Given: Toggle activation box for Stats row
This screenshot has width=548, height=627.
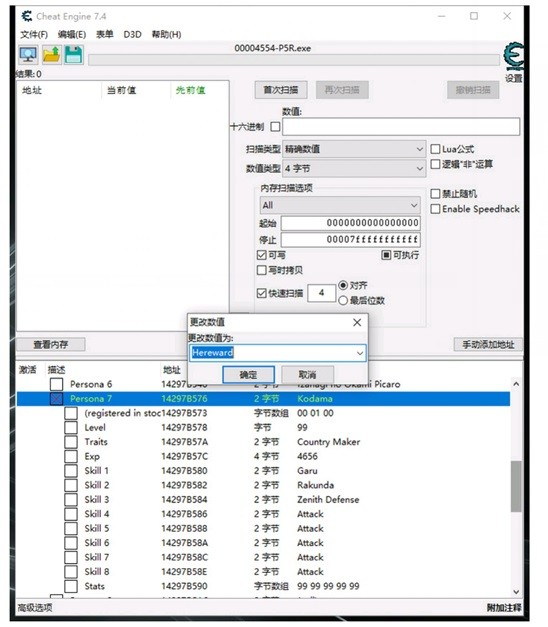Looking at the screenshot, I should (x=71, y=586).
